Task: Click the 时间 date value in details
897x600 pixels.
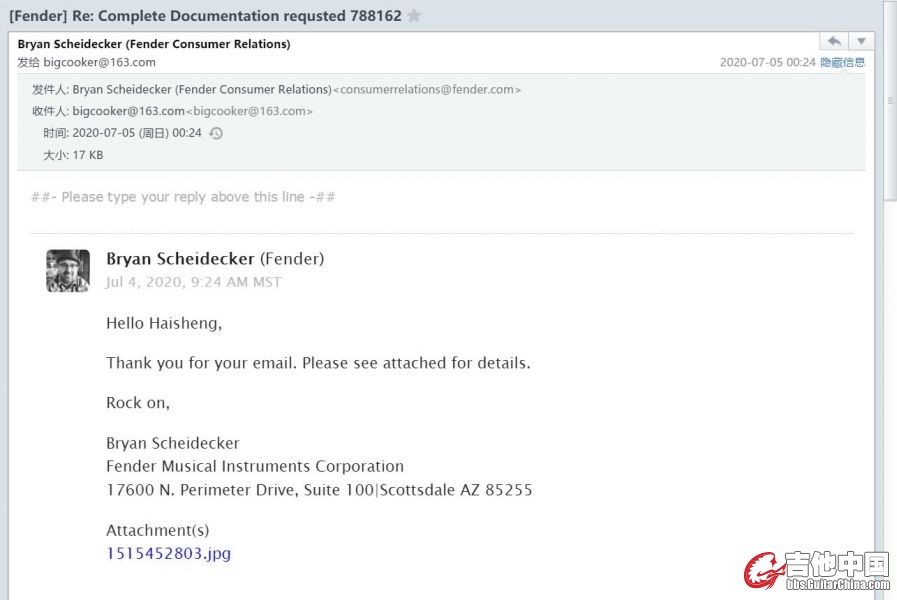Action: click(x=137, y=133)
